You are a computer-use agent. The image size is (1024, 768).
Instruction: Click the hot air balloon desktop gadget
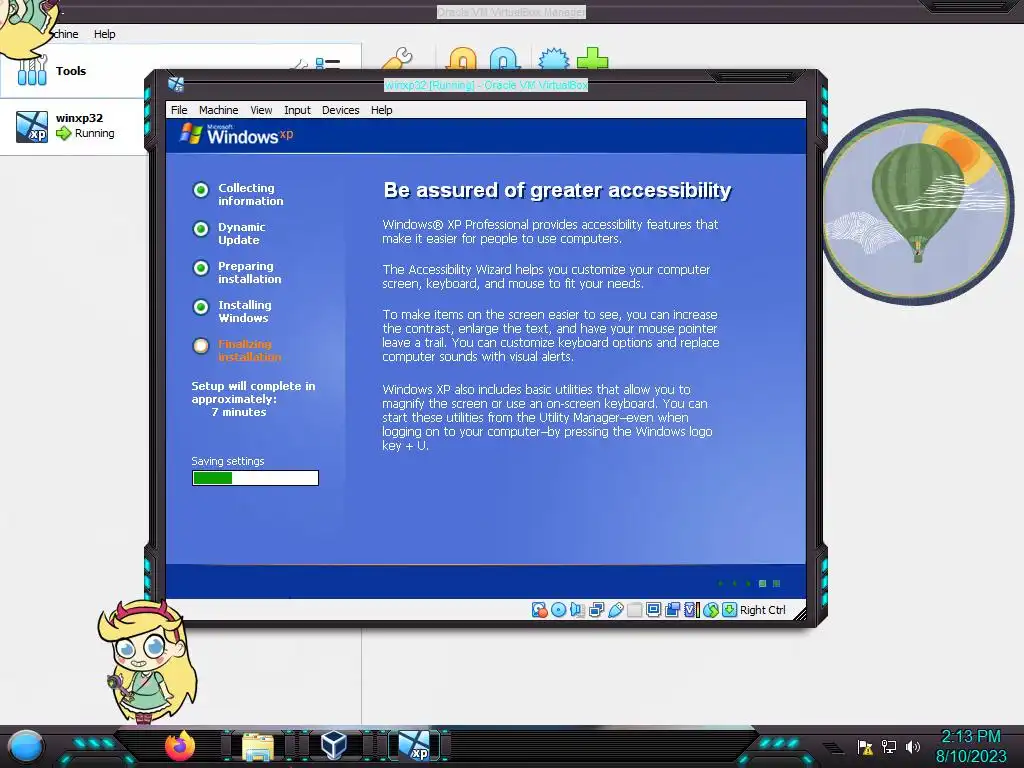point(919,206)
